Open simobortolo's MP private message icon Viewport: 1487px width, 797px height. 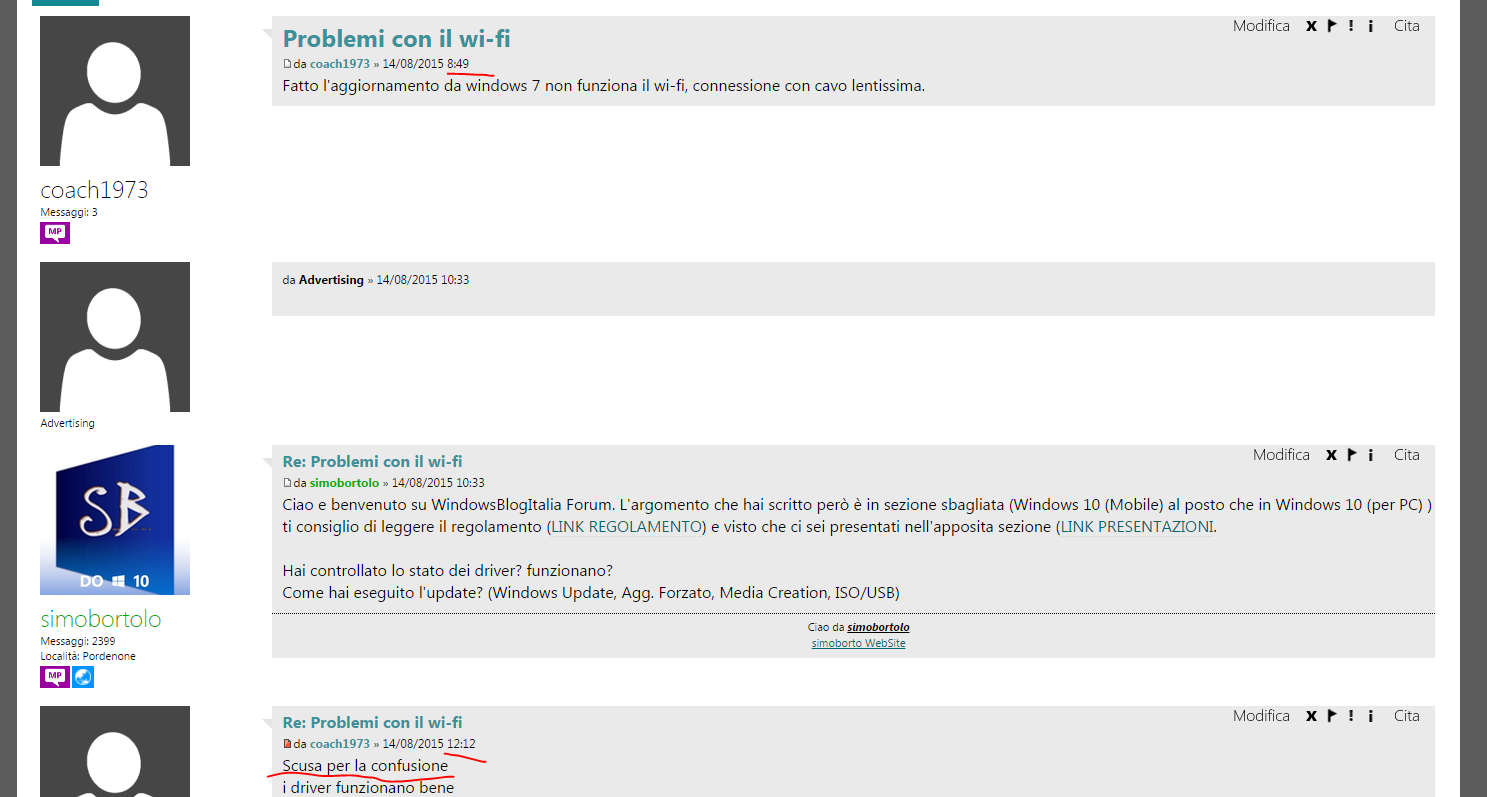pos(55,677)
